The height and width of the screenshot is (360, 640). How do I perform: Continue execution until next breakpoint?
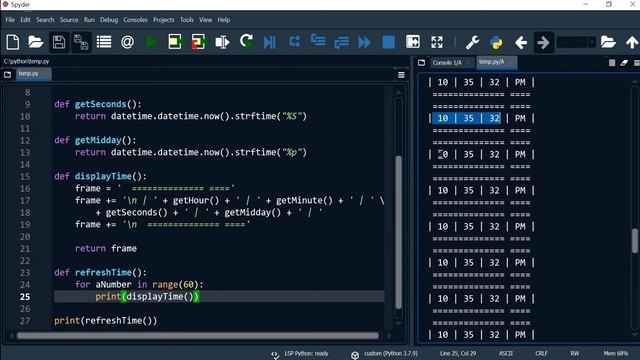364,42
